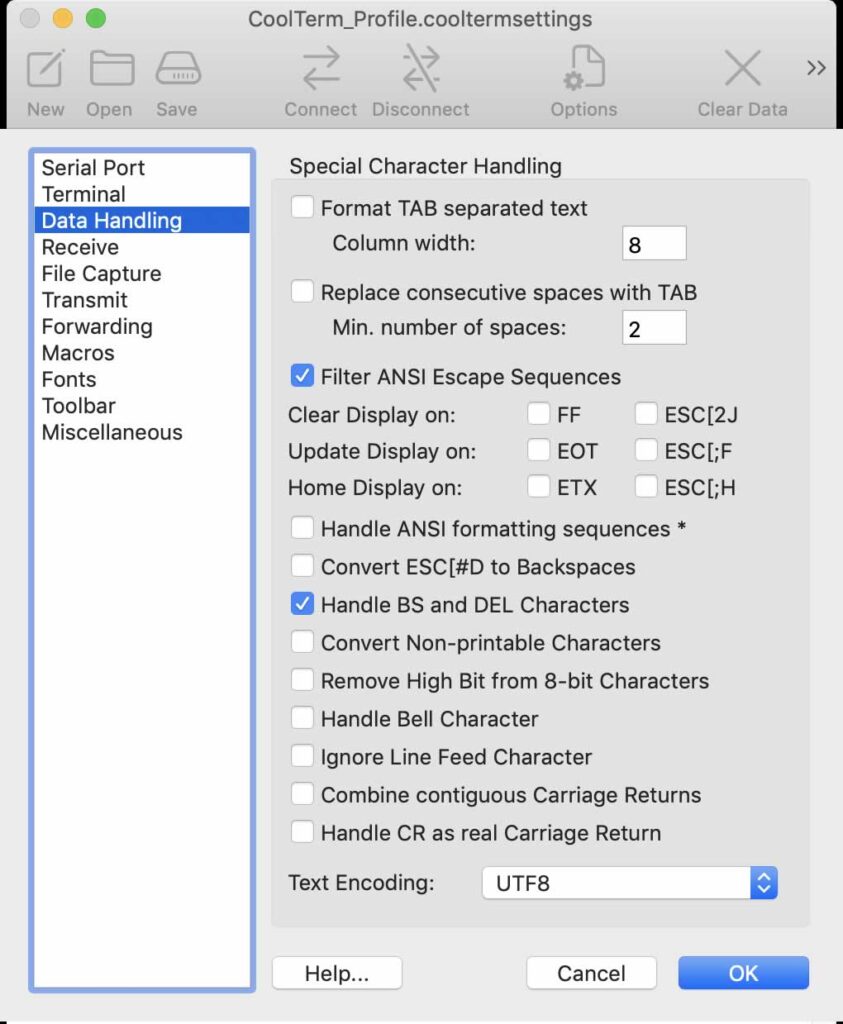Click the OK button

pyautogui.click(x=743, y=973)
